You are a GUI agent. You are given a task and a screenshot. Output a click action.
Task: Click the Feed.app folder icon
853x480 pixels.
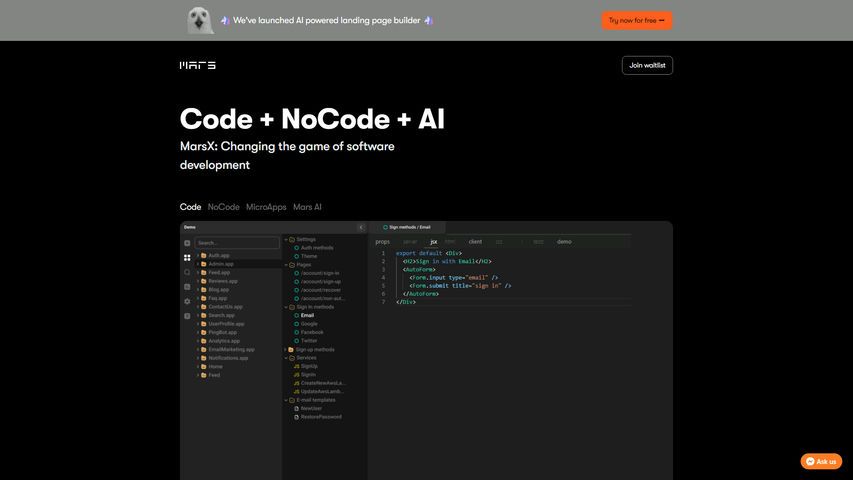(203, 272)
